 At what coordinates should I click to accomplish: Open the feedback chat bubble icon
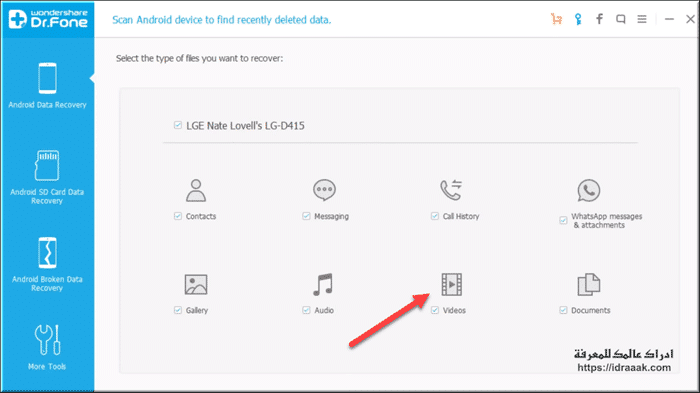[x=621, y=19]
